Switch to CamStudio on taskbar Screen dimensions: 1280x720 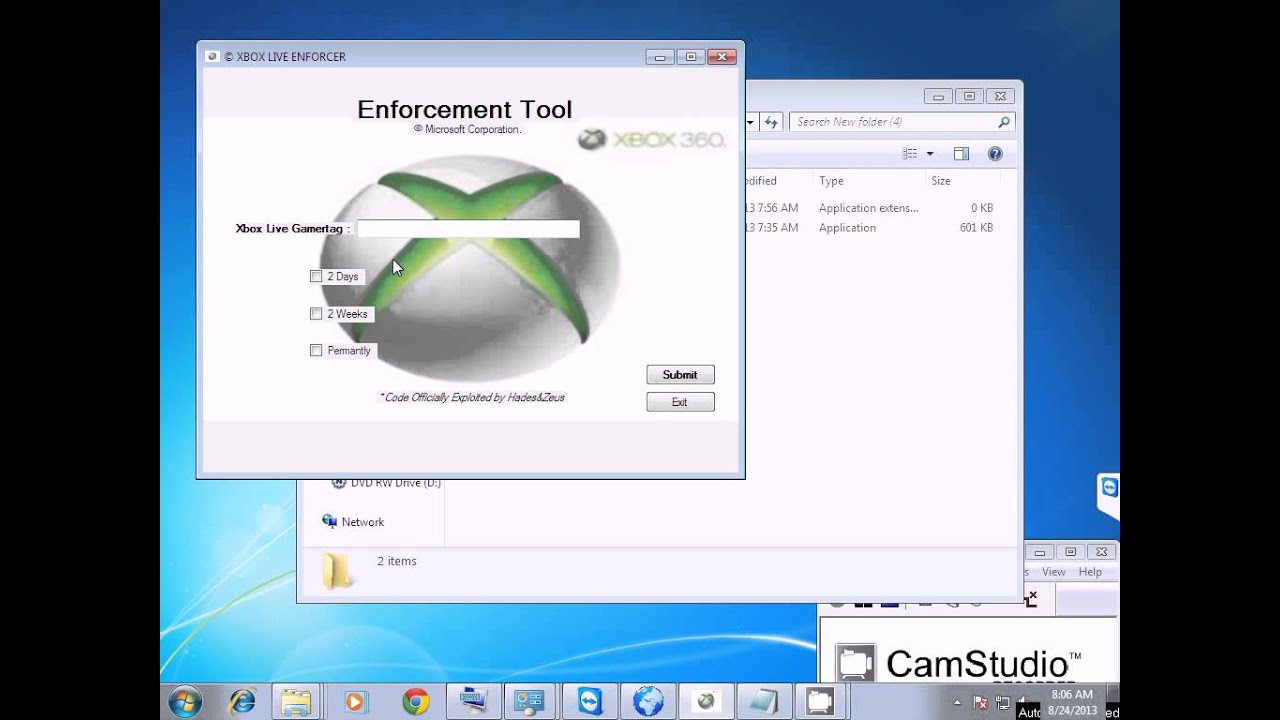(820, 702)
